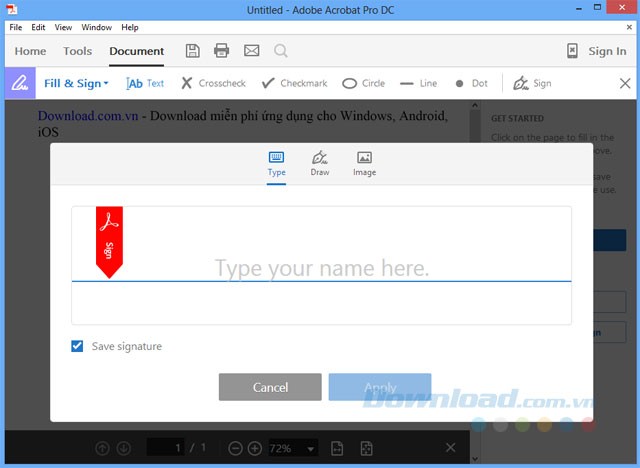Click the Download.com.vn link in document
Image resolution: width=640 pixels, height=468 pixels.
88,116
